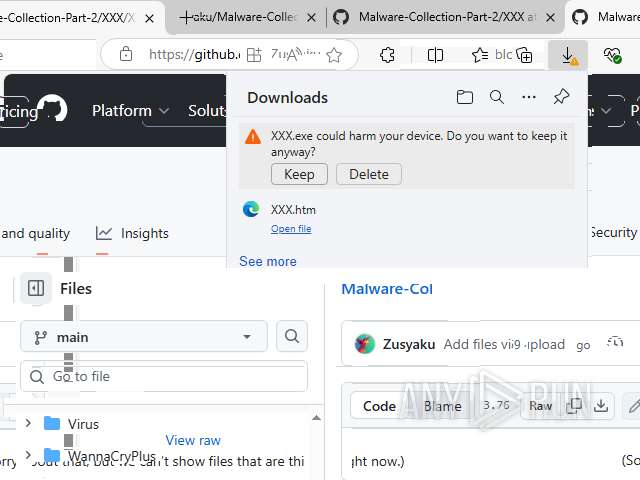Click See more downloads

(x=268, y=261)
